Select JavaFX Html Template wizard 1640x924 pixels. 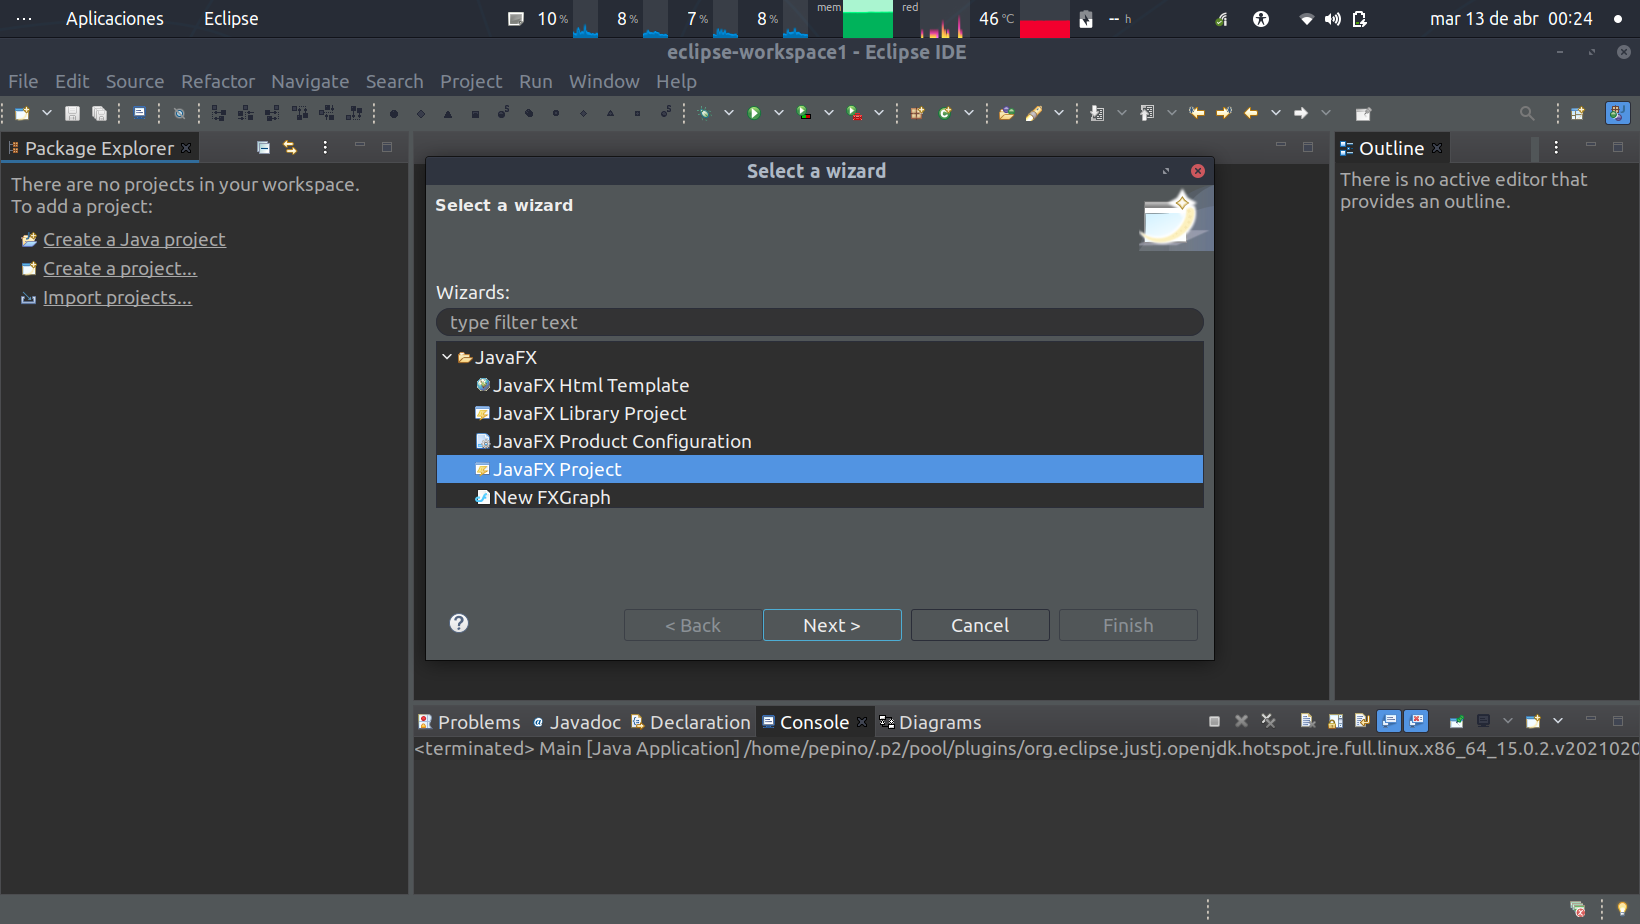819,385
